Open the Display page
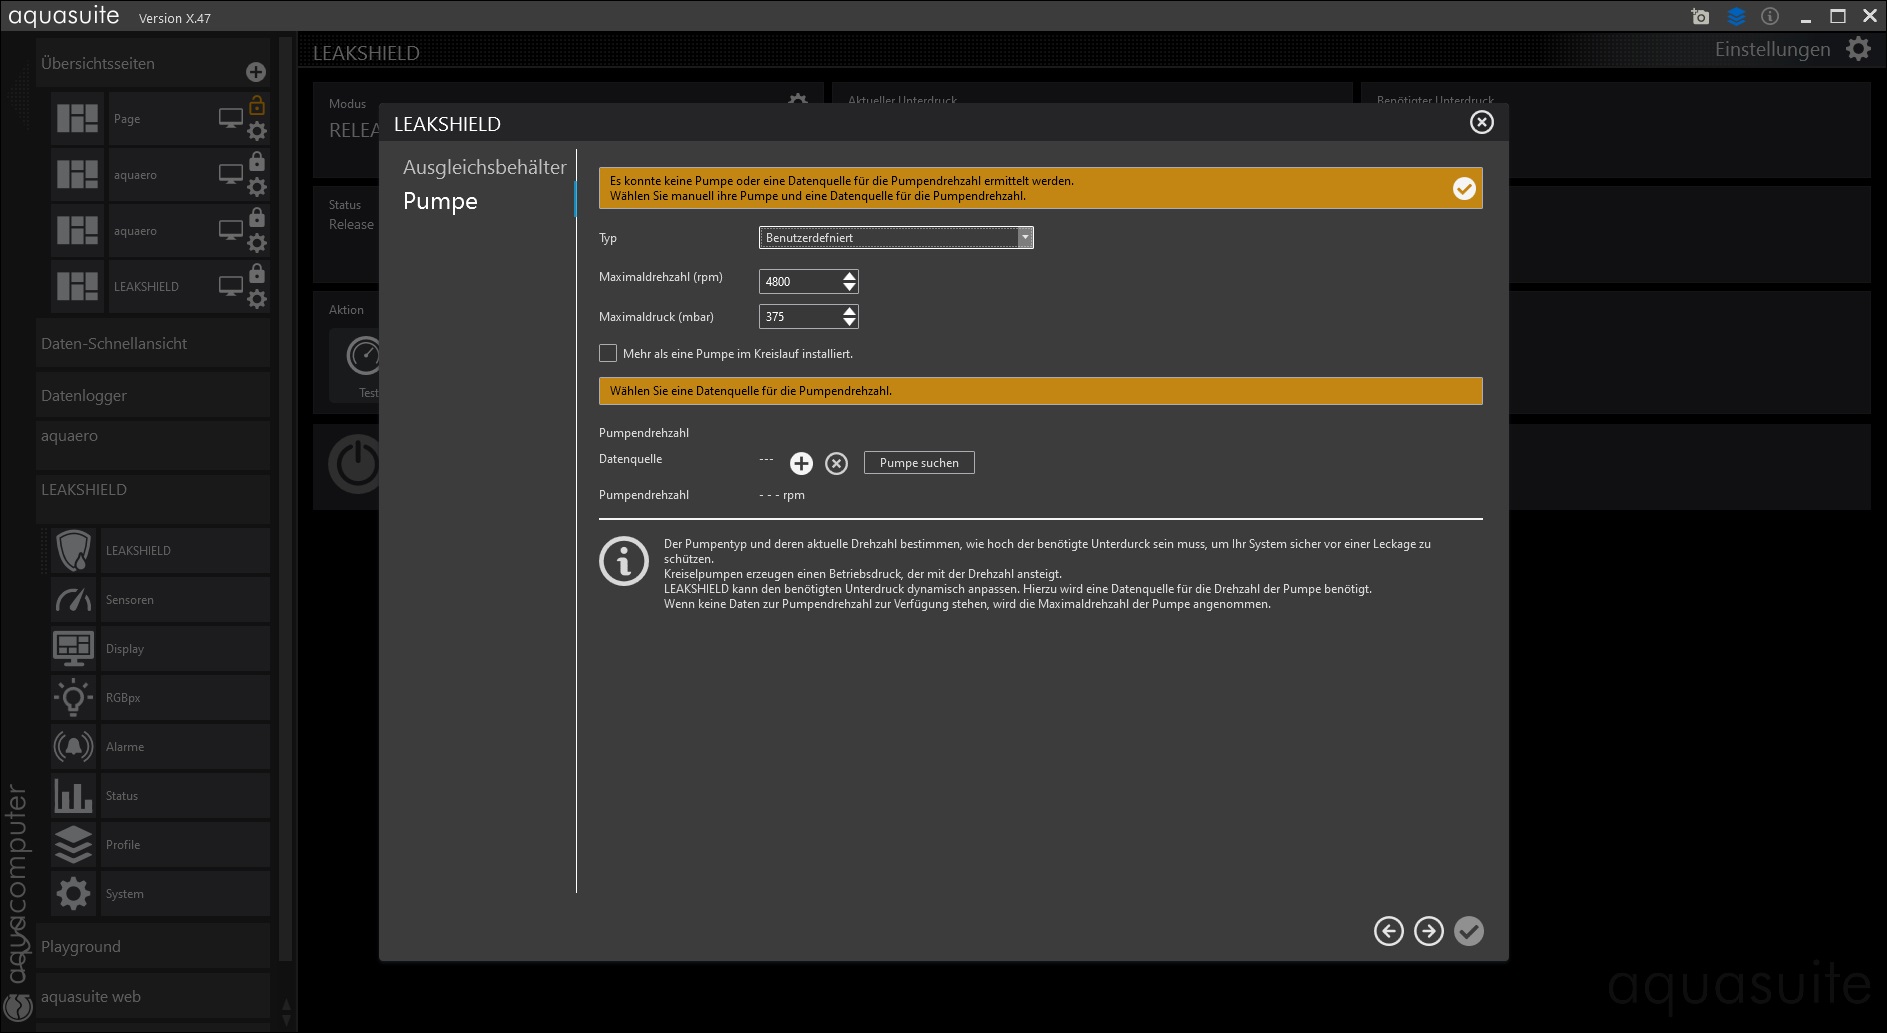This screenshot has height=1033, width=1887. click(x=160, y=649)
